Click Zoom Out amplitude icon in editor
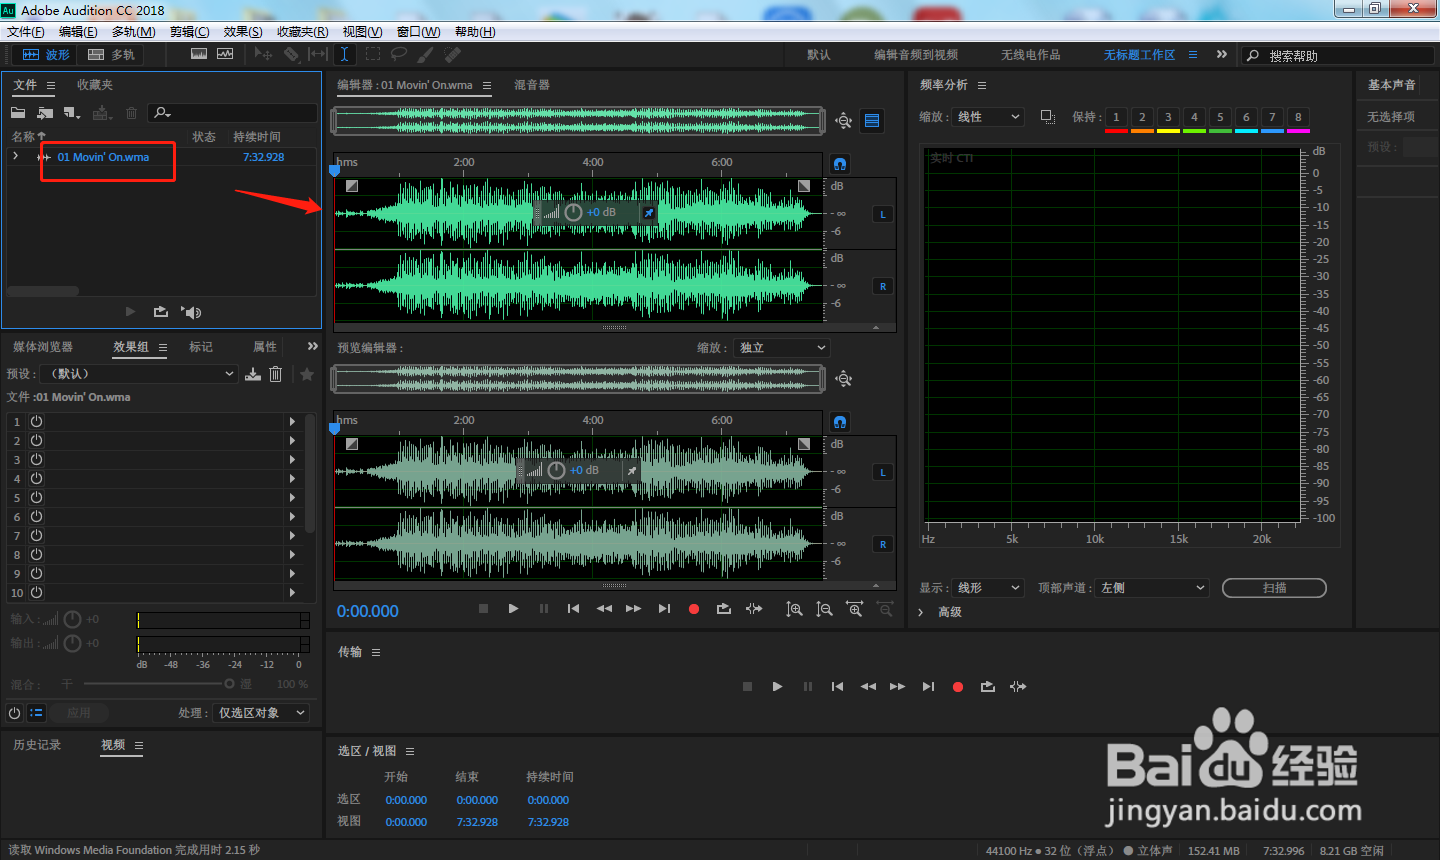The width and height of the screenshot is (1440, 860). coord(824,609)
